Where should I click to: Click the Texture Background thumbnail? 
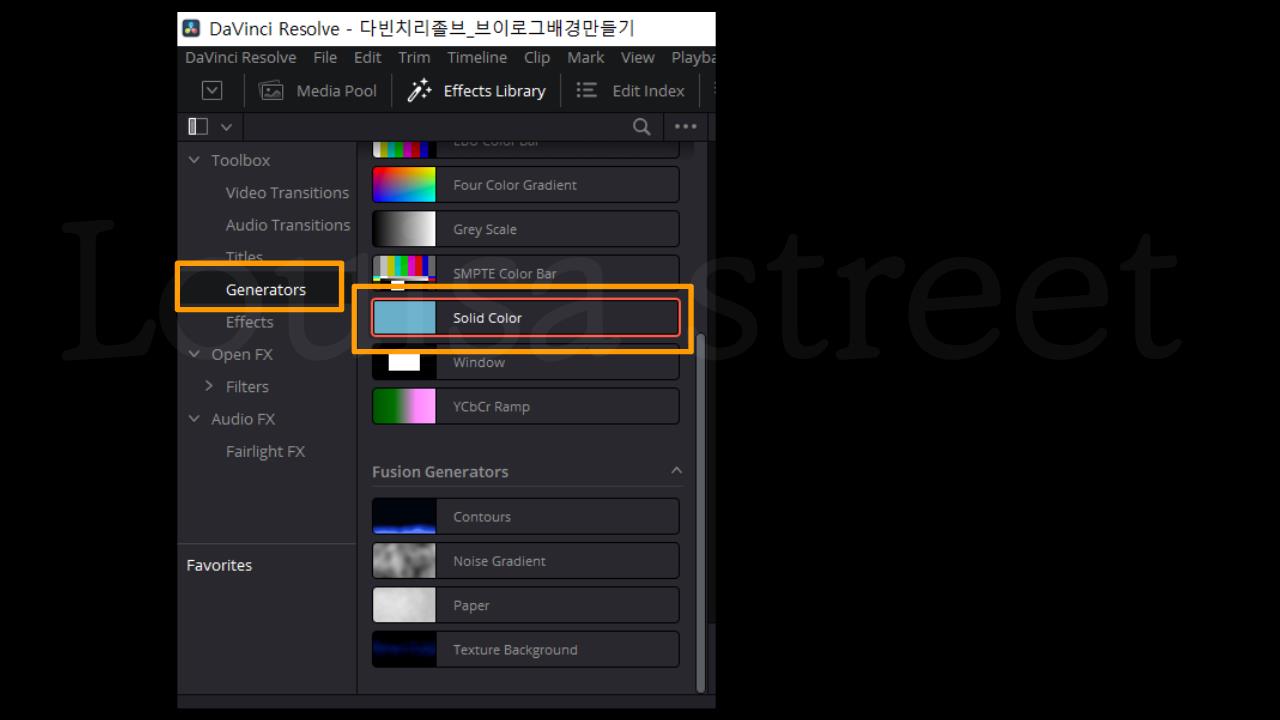[404, 649]
